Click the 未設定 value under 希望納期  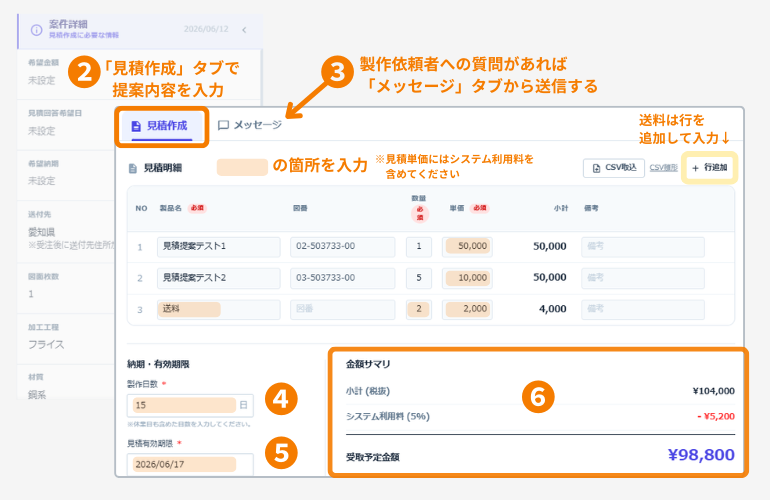click(x=42, y=181)
